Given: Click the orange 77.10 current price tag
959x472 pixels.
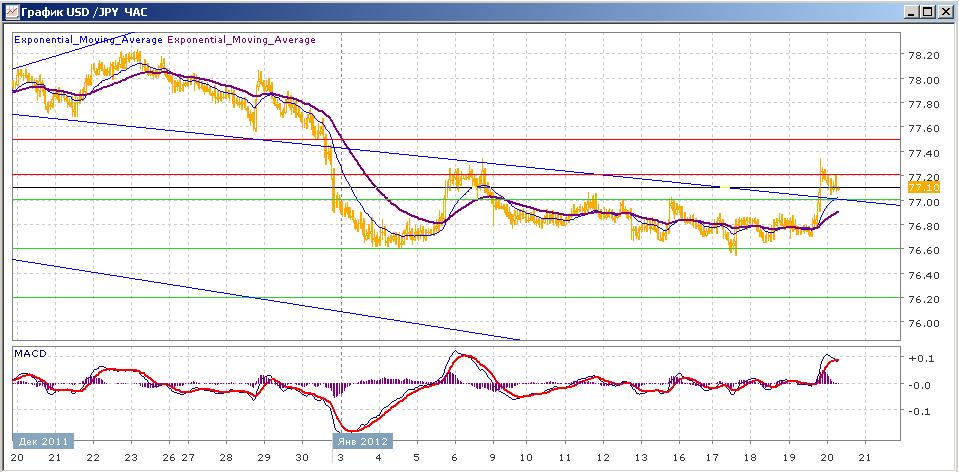Looking at the screenshot, I should click(x=919, y=187).
